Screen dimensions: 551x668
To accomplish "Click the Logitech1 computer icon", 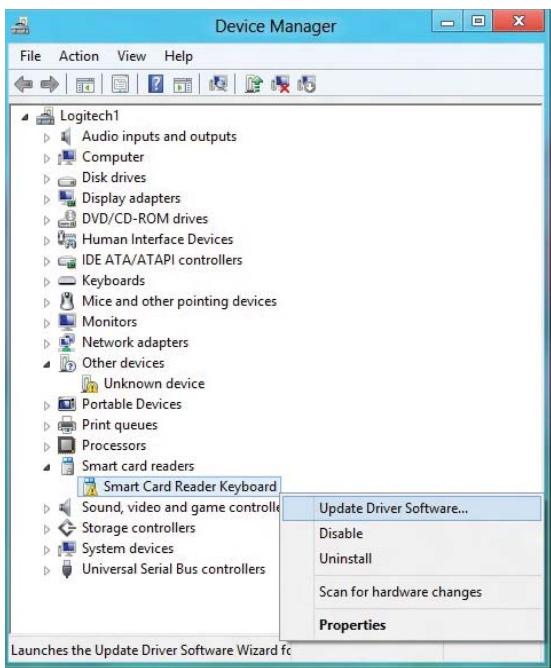I will (x=46, y=116).
